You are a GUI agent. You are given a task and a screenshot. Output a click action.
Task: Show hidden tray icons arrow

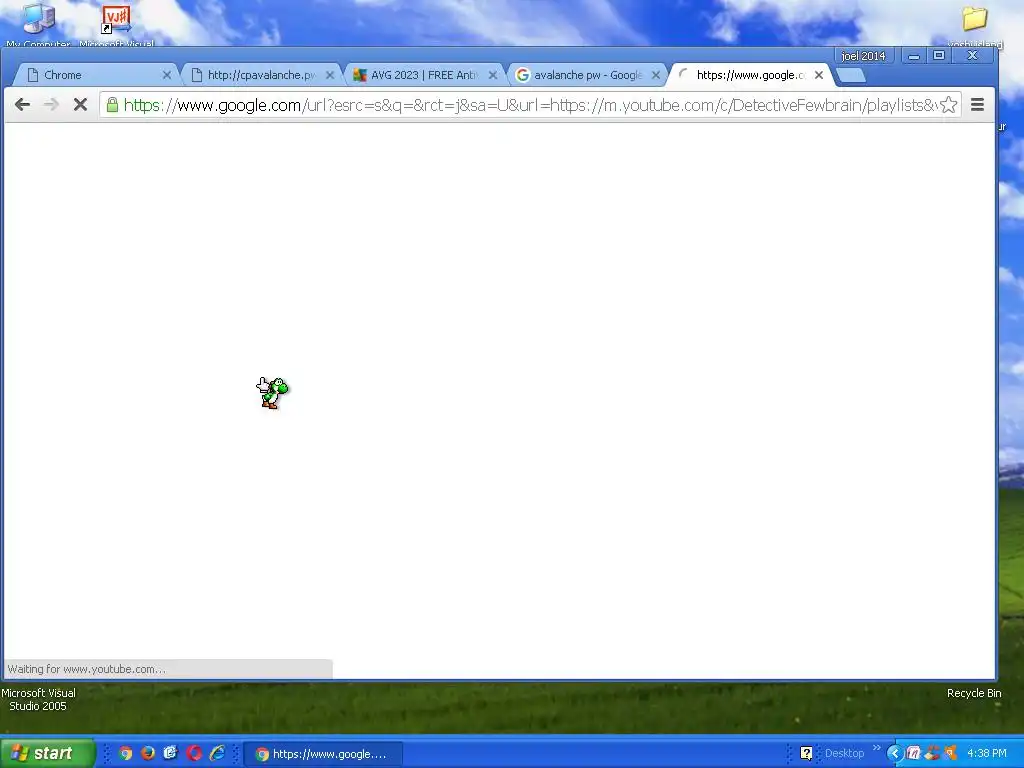894,754
